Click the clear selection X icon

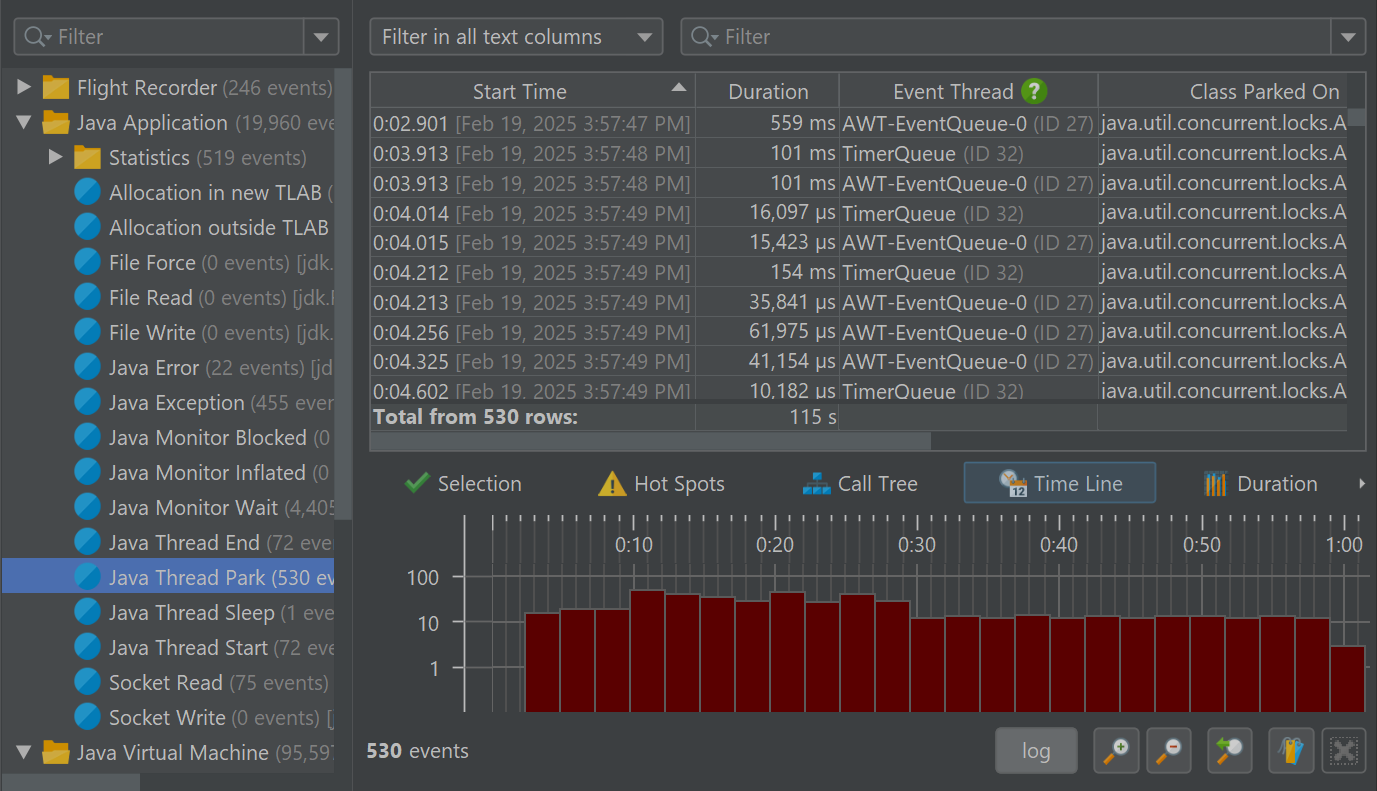tap(1343, 750)
